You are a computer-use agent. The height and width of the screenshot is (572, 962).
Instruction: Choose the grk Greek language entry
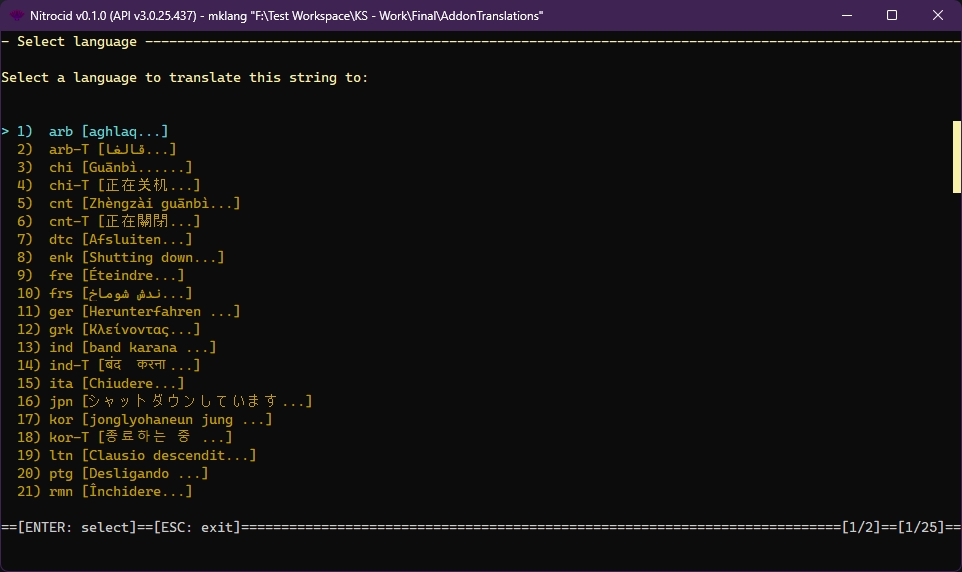click(124, 329)
